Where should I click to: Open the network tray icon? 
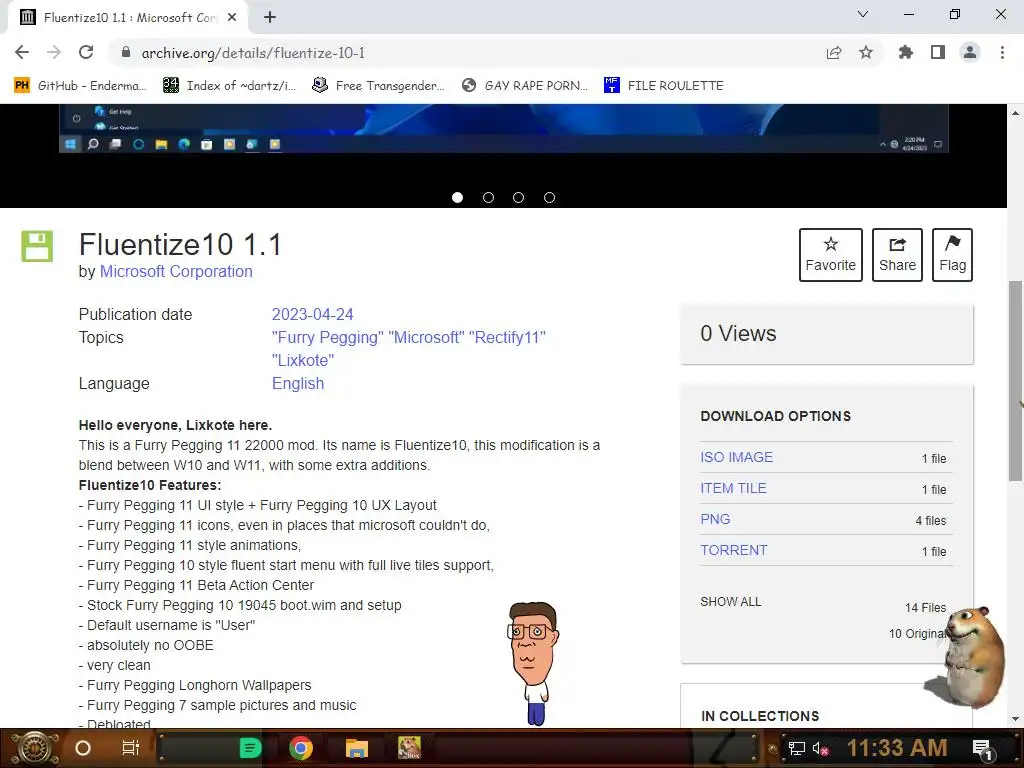796,748
